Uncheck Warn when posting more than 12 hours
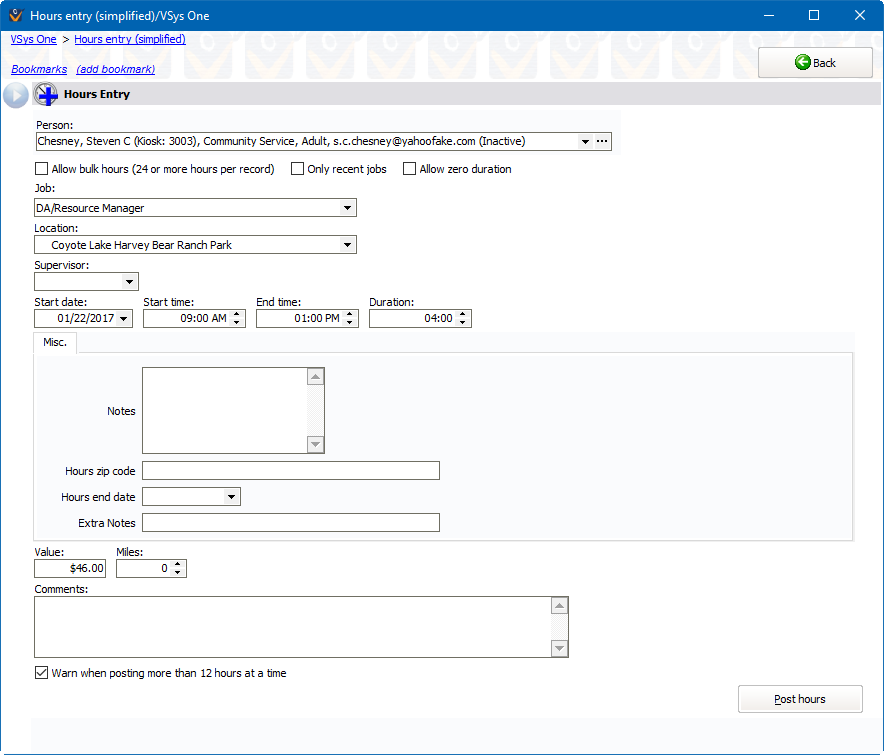This screenshot has width=884, height=755. point(42,673)
